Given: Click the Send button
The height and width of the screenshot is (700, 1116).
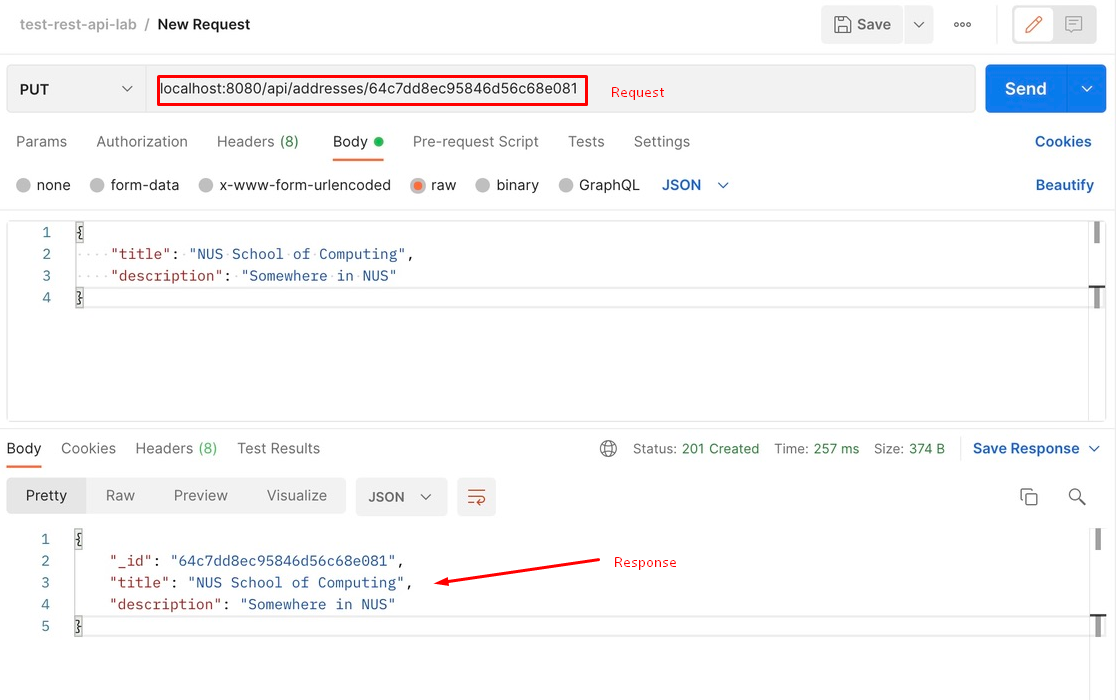Looking at the screenshot, I should (1025, 88).
